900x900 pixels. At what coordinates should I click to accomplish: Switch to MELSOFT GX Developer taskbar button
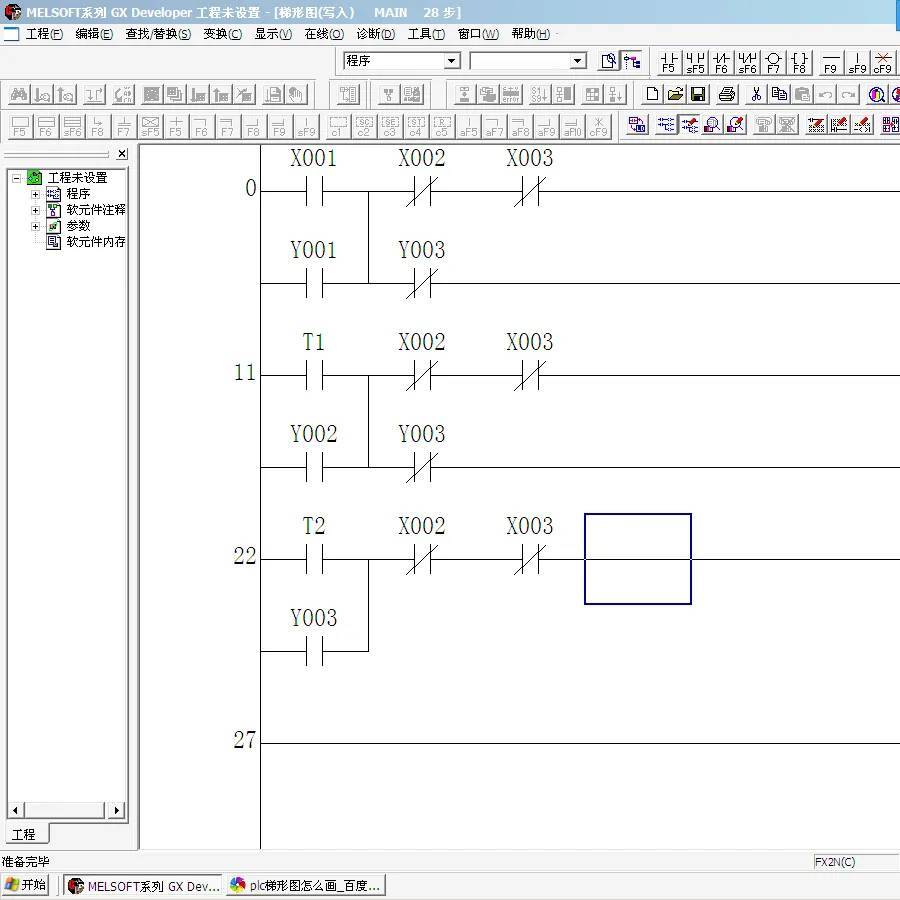143,886
